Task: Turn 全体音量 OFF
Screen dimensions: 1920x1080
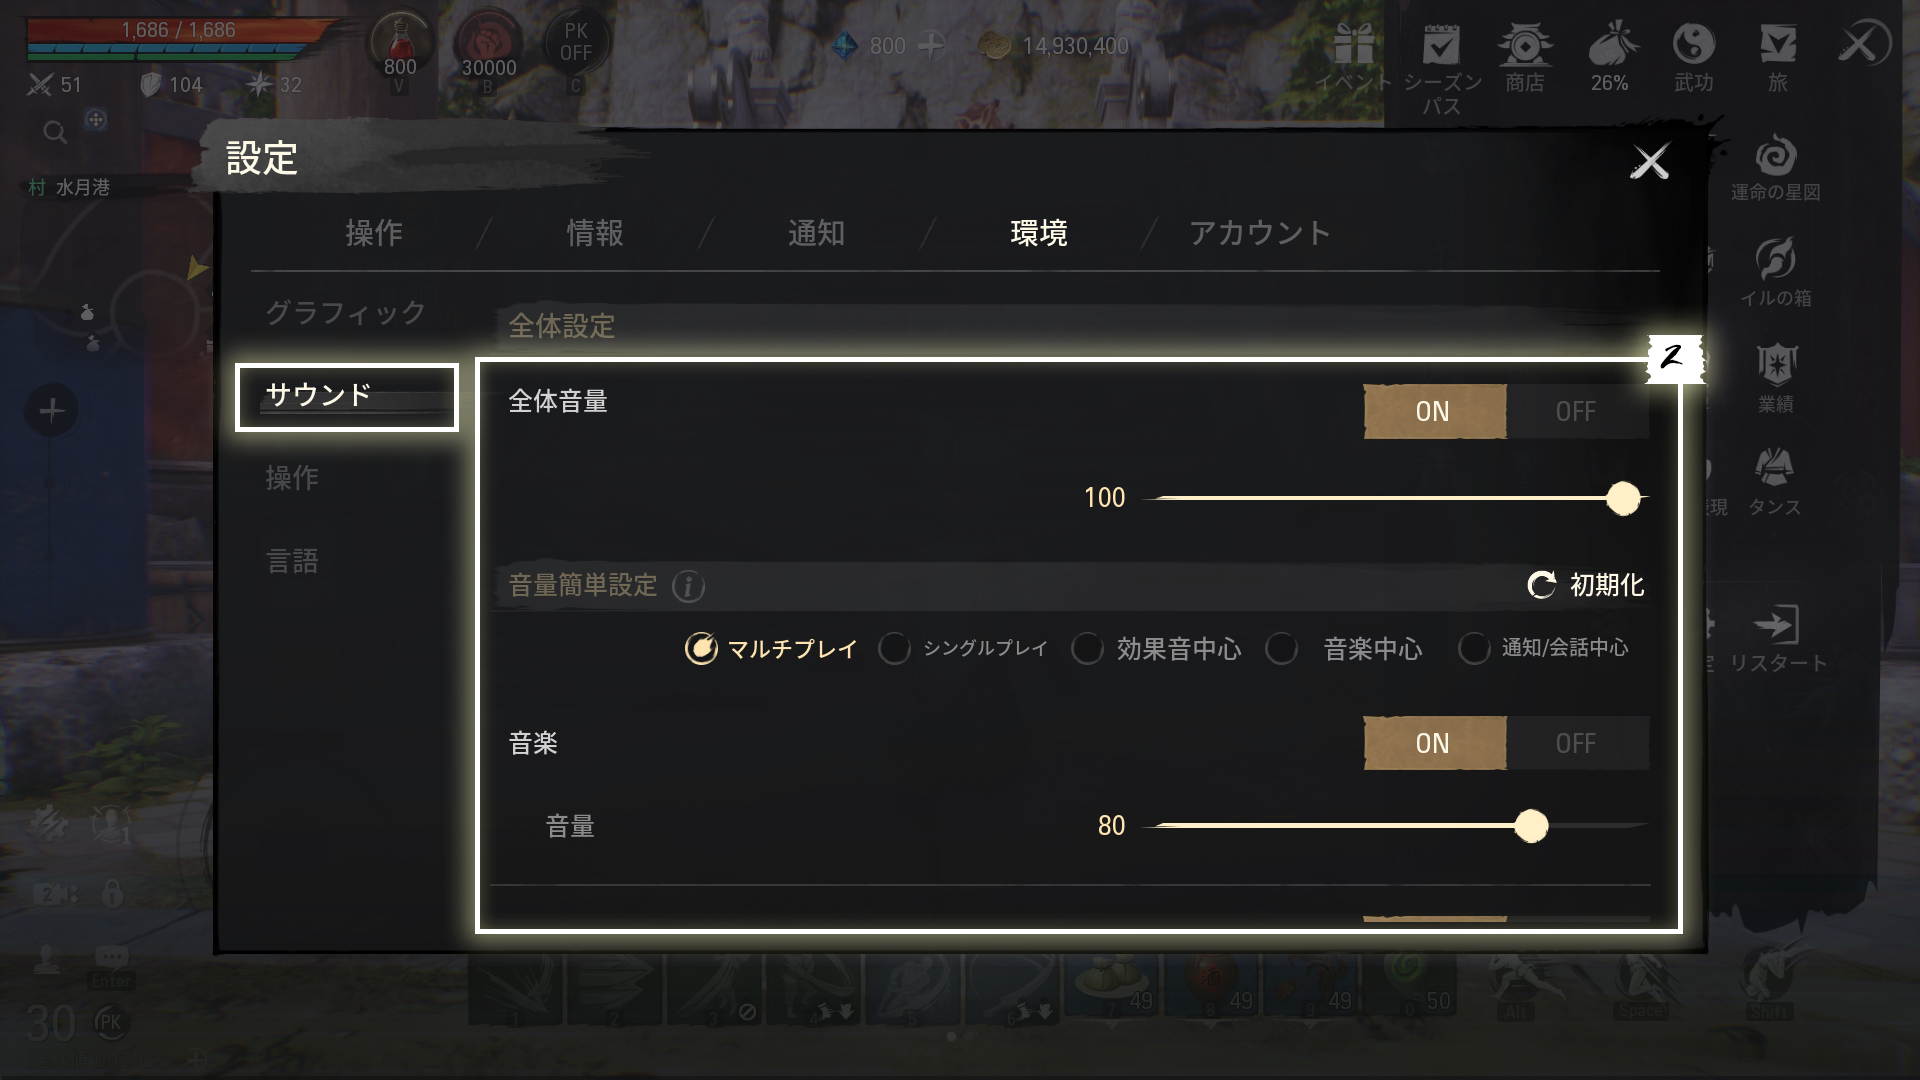Action: [x=1577, y=411]
